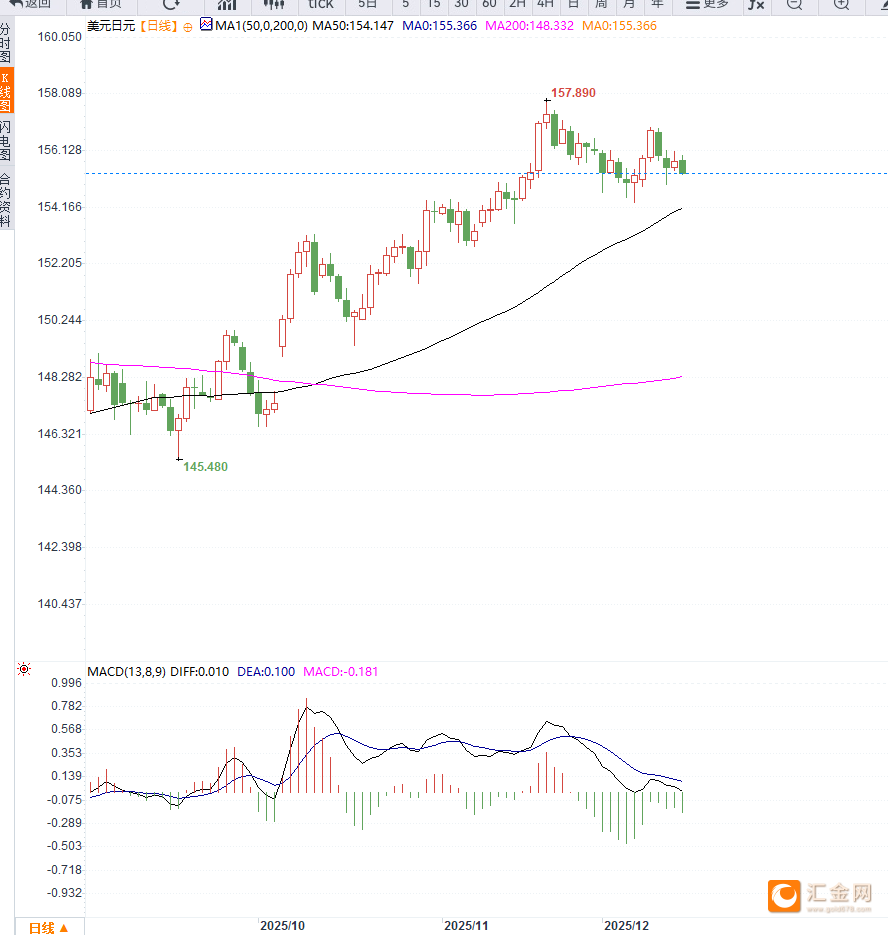Viewport: 888px width, 935px height.
Task: Switch to 闪电图 side tab
Action: [x=5, y=141]
